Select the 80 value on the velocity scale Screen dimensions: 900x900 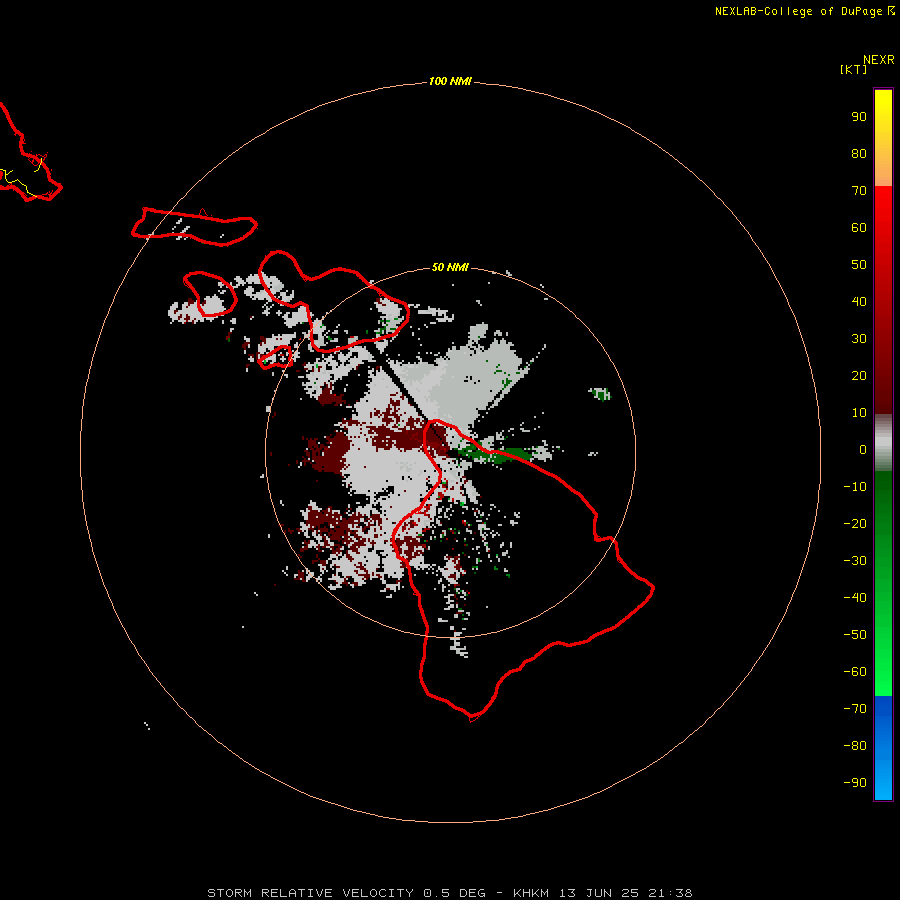click(859, 153)
